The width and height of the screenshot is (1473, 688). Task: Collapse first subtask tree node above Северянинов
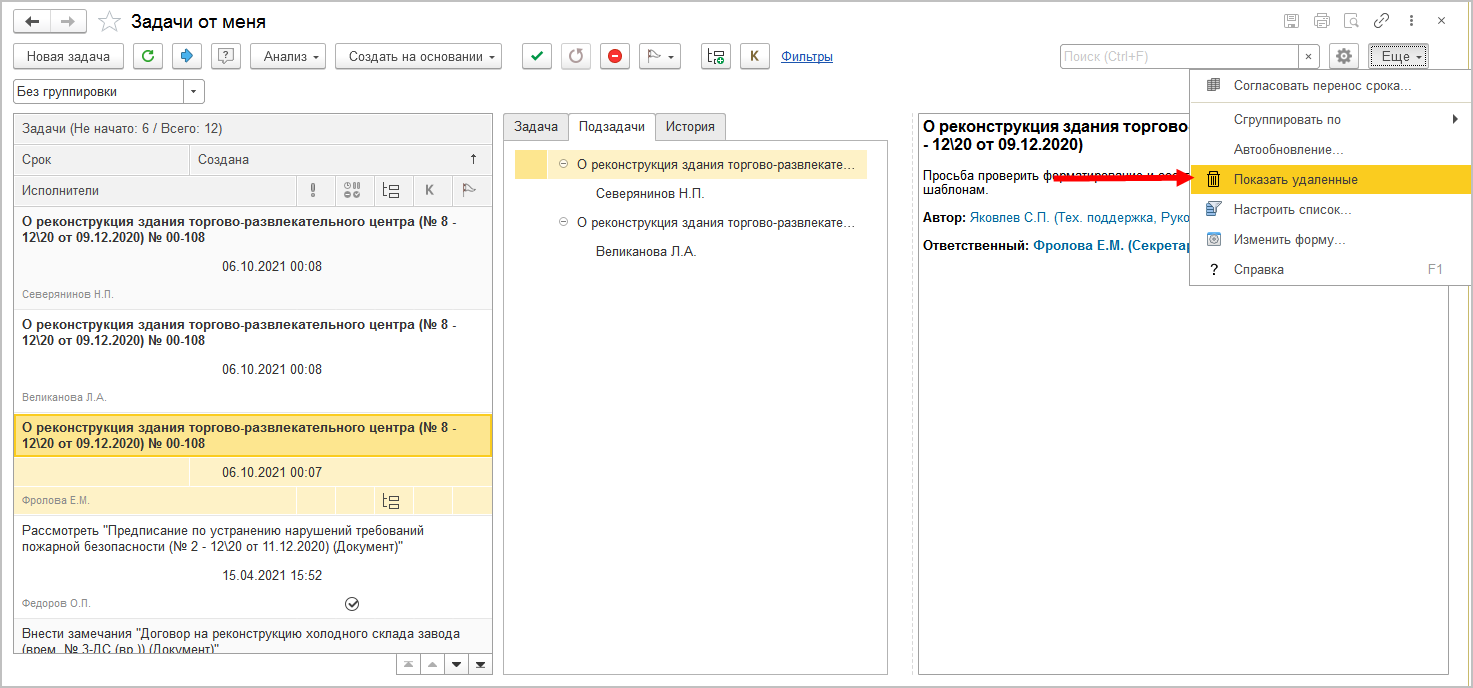coord(564,164)
